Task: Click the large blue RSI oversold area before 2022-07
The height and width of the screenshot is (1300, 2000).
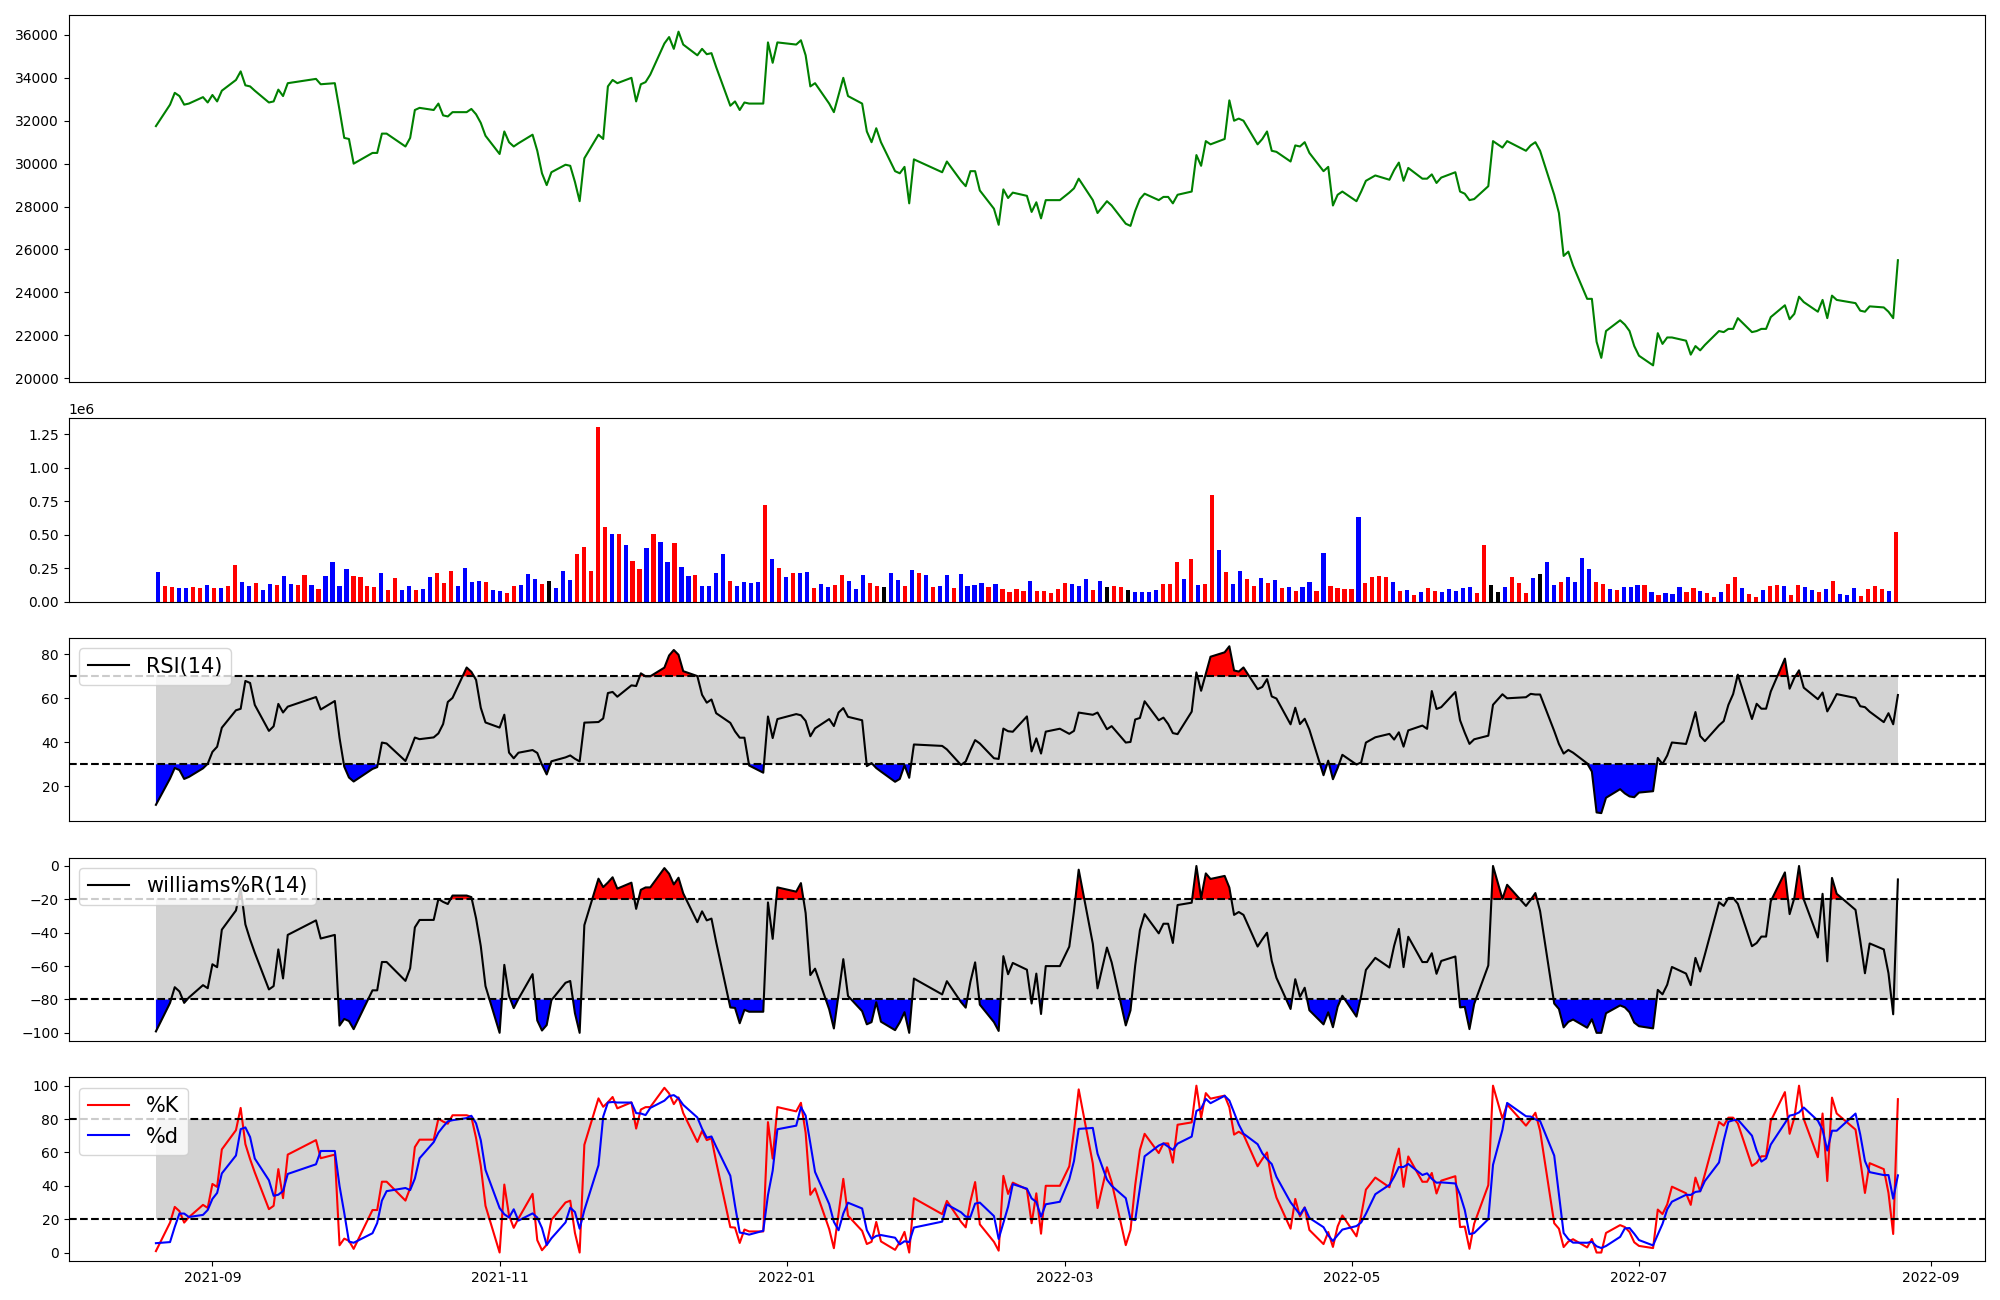Action: click(x=1625, y=779)
